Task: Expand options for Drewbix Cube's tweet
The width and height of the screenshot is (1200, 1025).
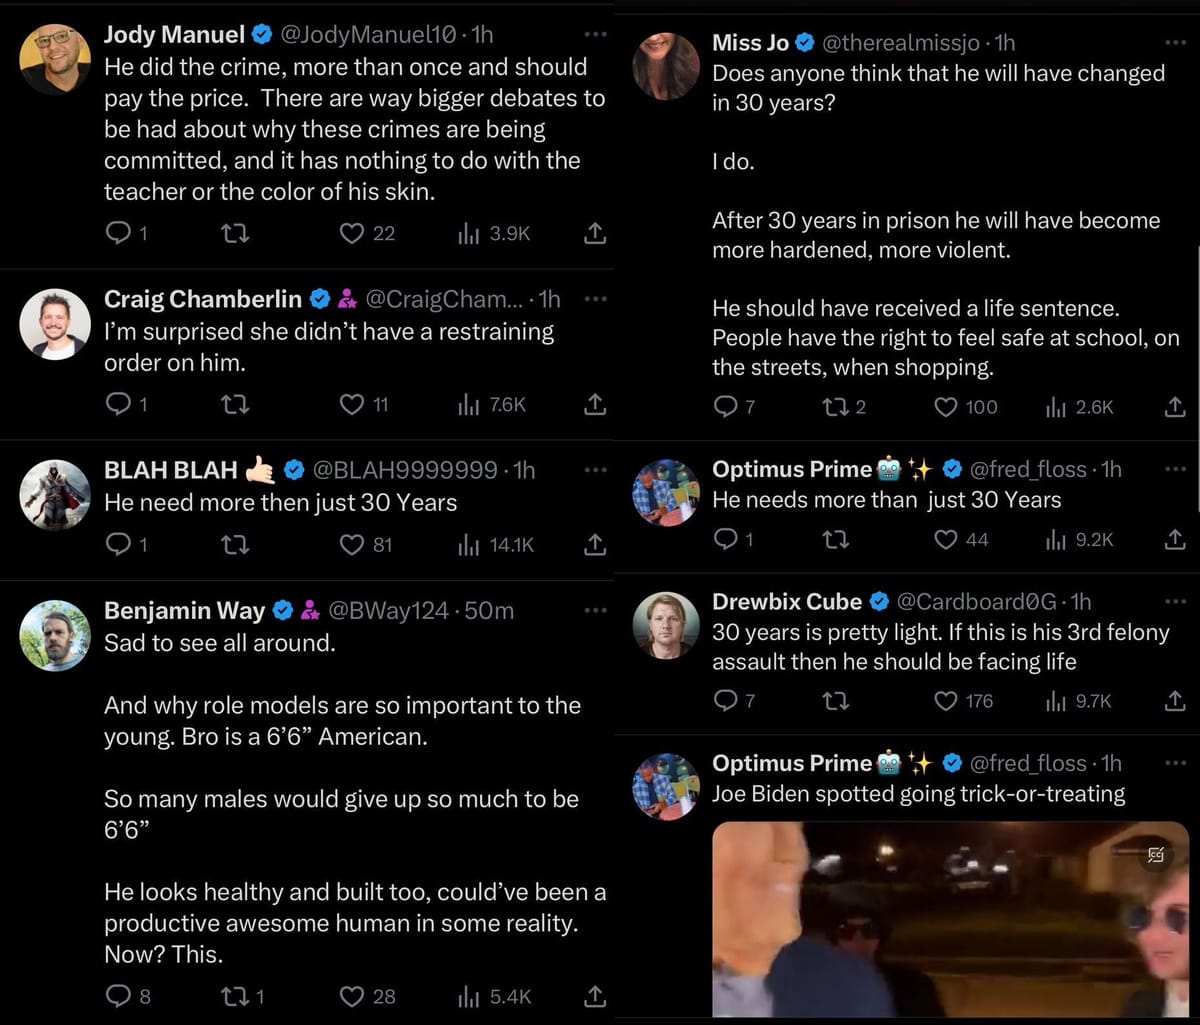Action: [x=1175, y=602]
